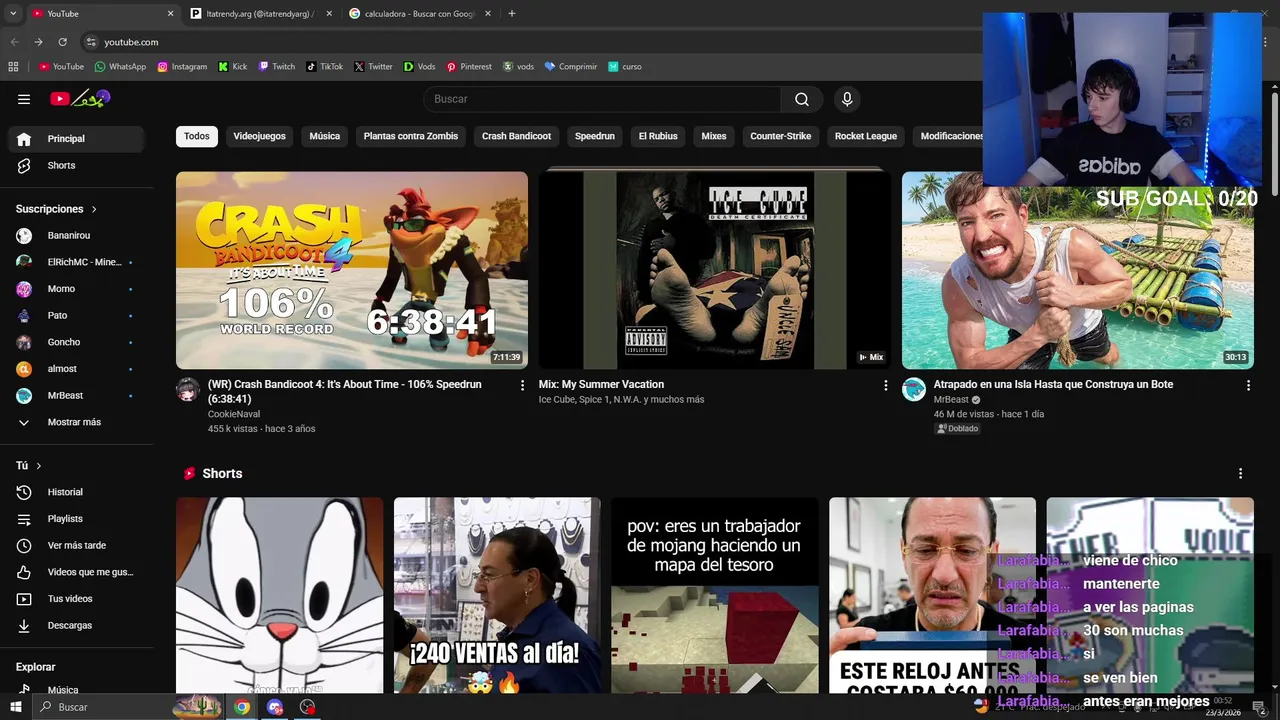Switch to the Itatrendy.arg tab

click(x=259, y=14)
